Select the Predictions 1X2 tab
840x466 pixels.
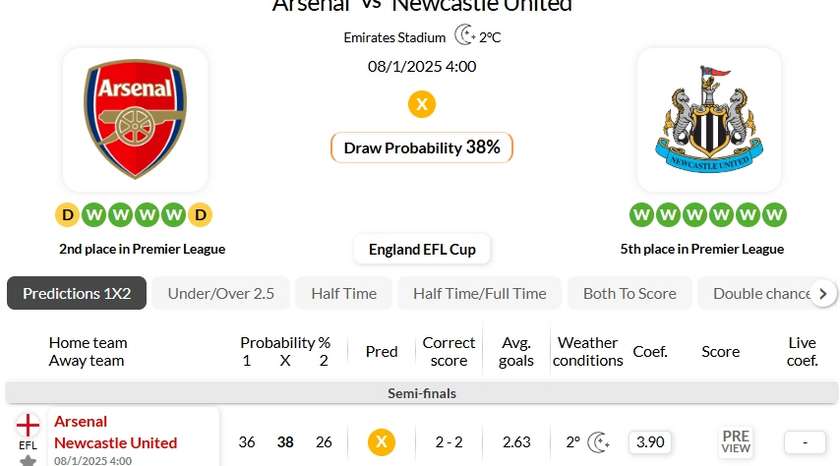click(77, 293)
